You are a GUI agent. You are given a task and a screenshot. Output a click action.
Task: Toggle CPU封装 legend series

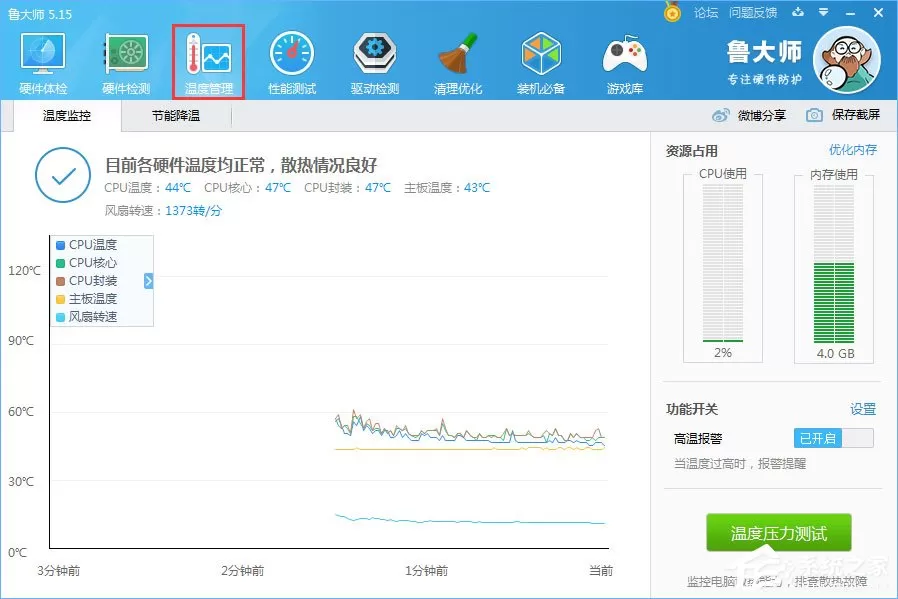[86, 281]
